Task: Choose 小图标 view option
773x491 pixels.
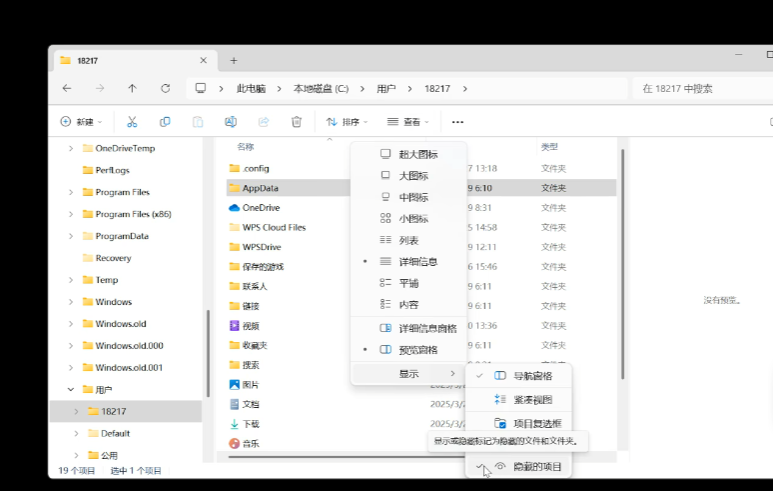Action: click(x=409, y=218)
